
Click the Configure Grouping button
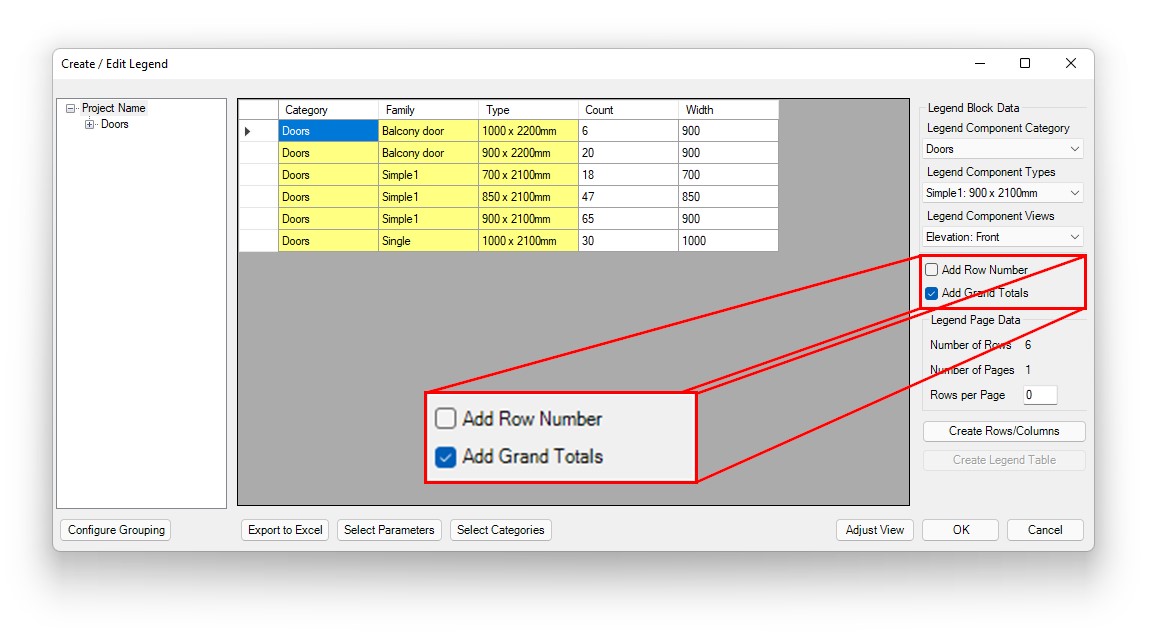116,530
